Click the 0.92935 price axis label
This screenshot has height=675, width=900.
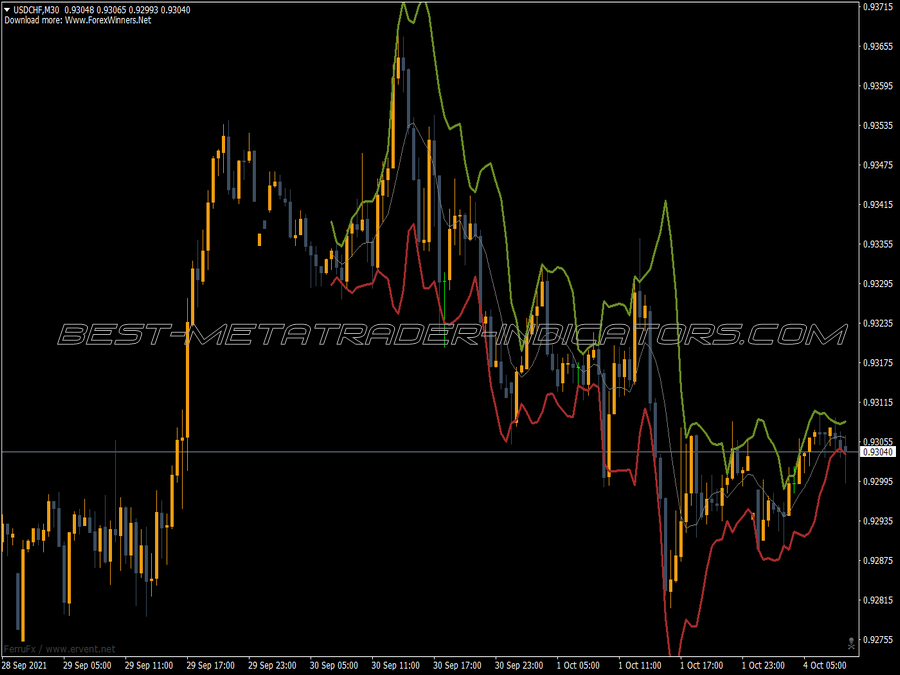(878, 521)
